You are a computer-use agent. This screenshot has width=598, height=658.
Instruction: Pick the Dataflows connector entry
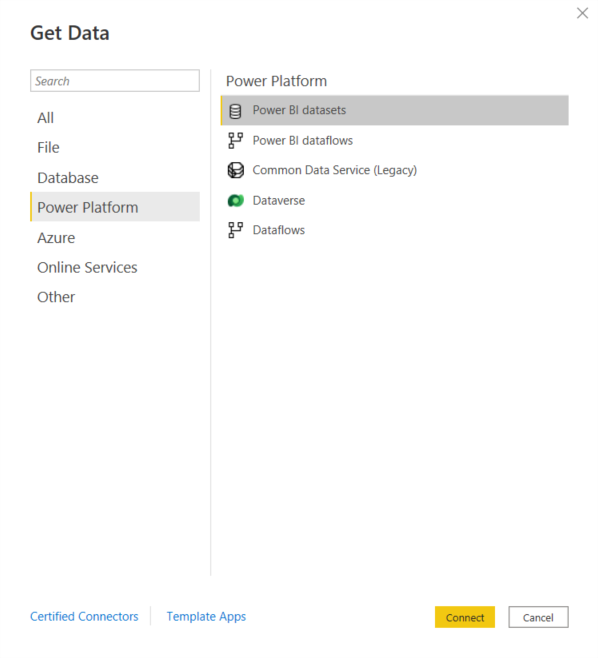(x=394, y=230)
